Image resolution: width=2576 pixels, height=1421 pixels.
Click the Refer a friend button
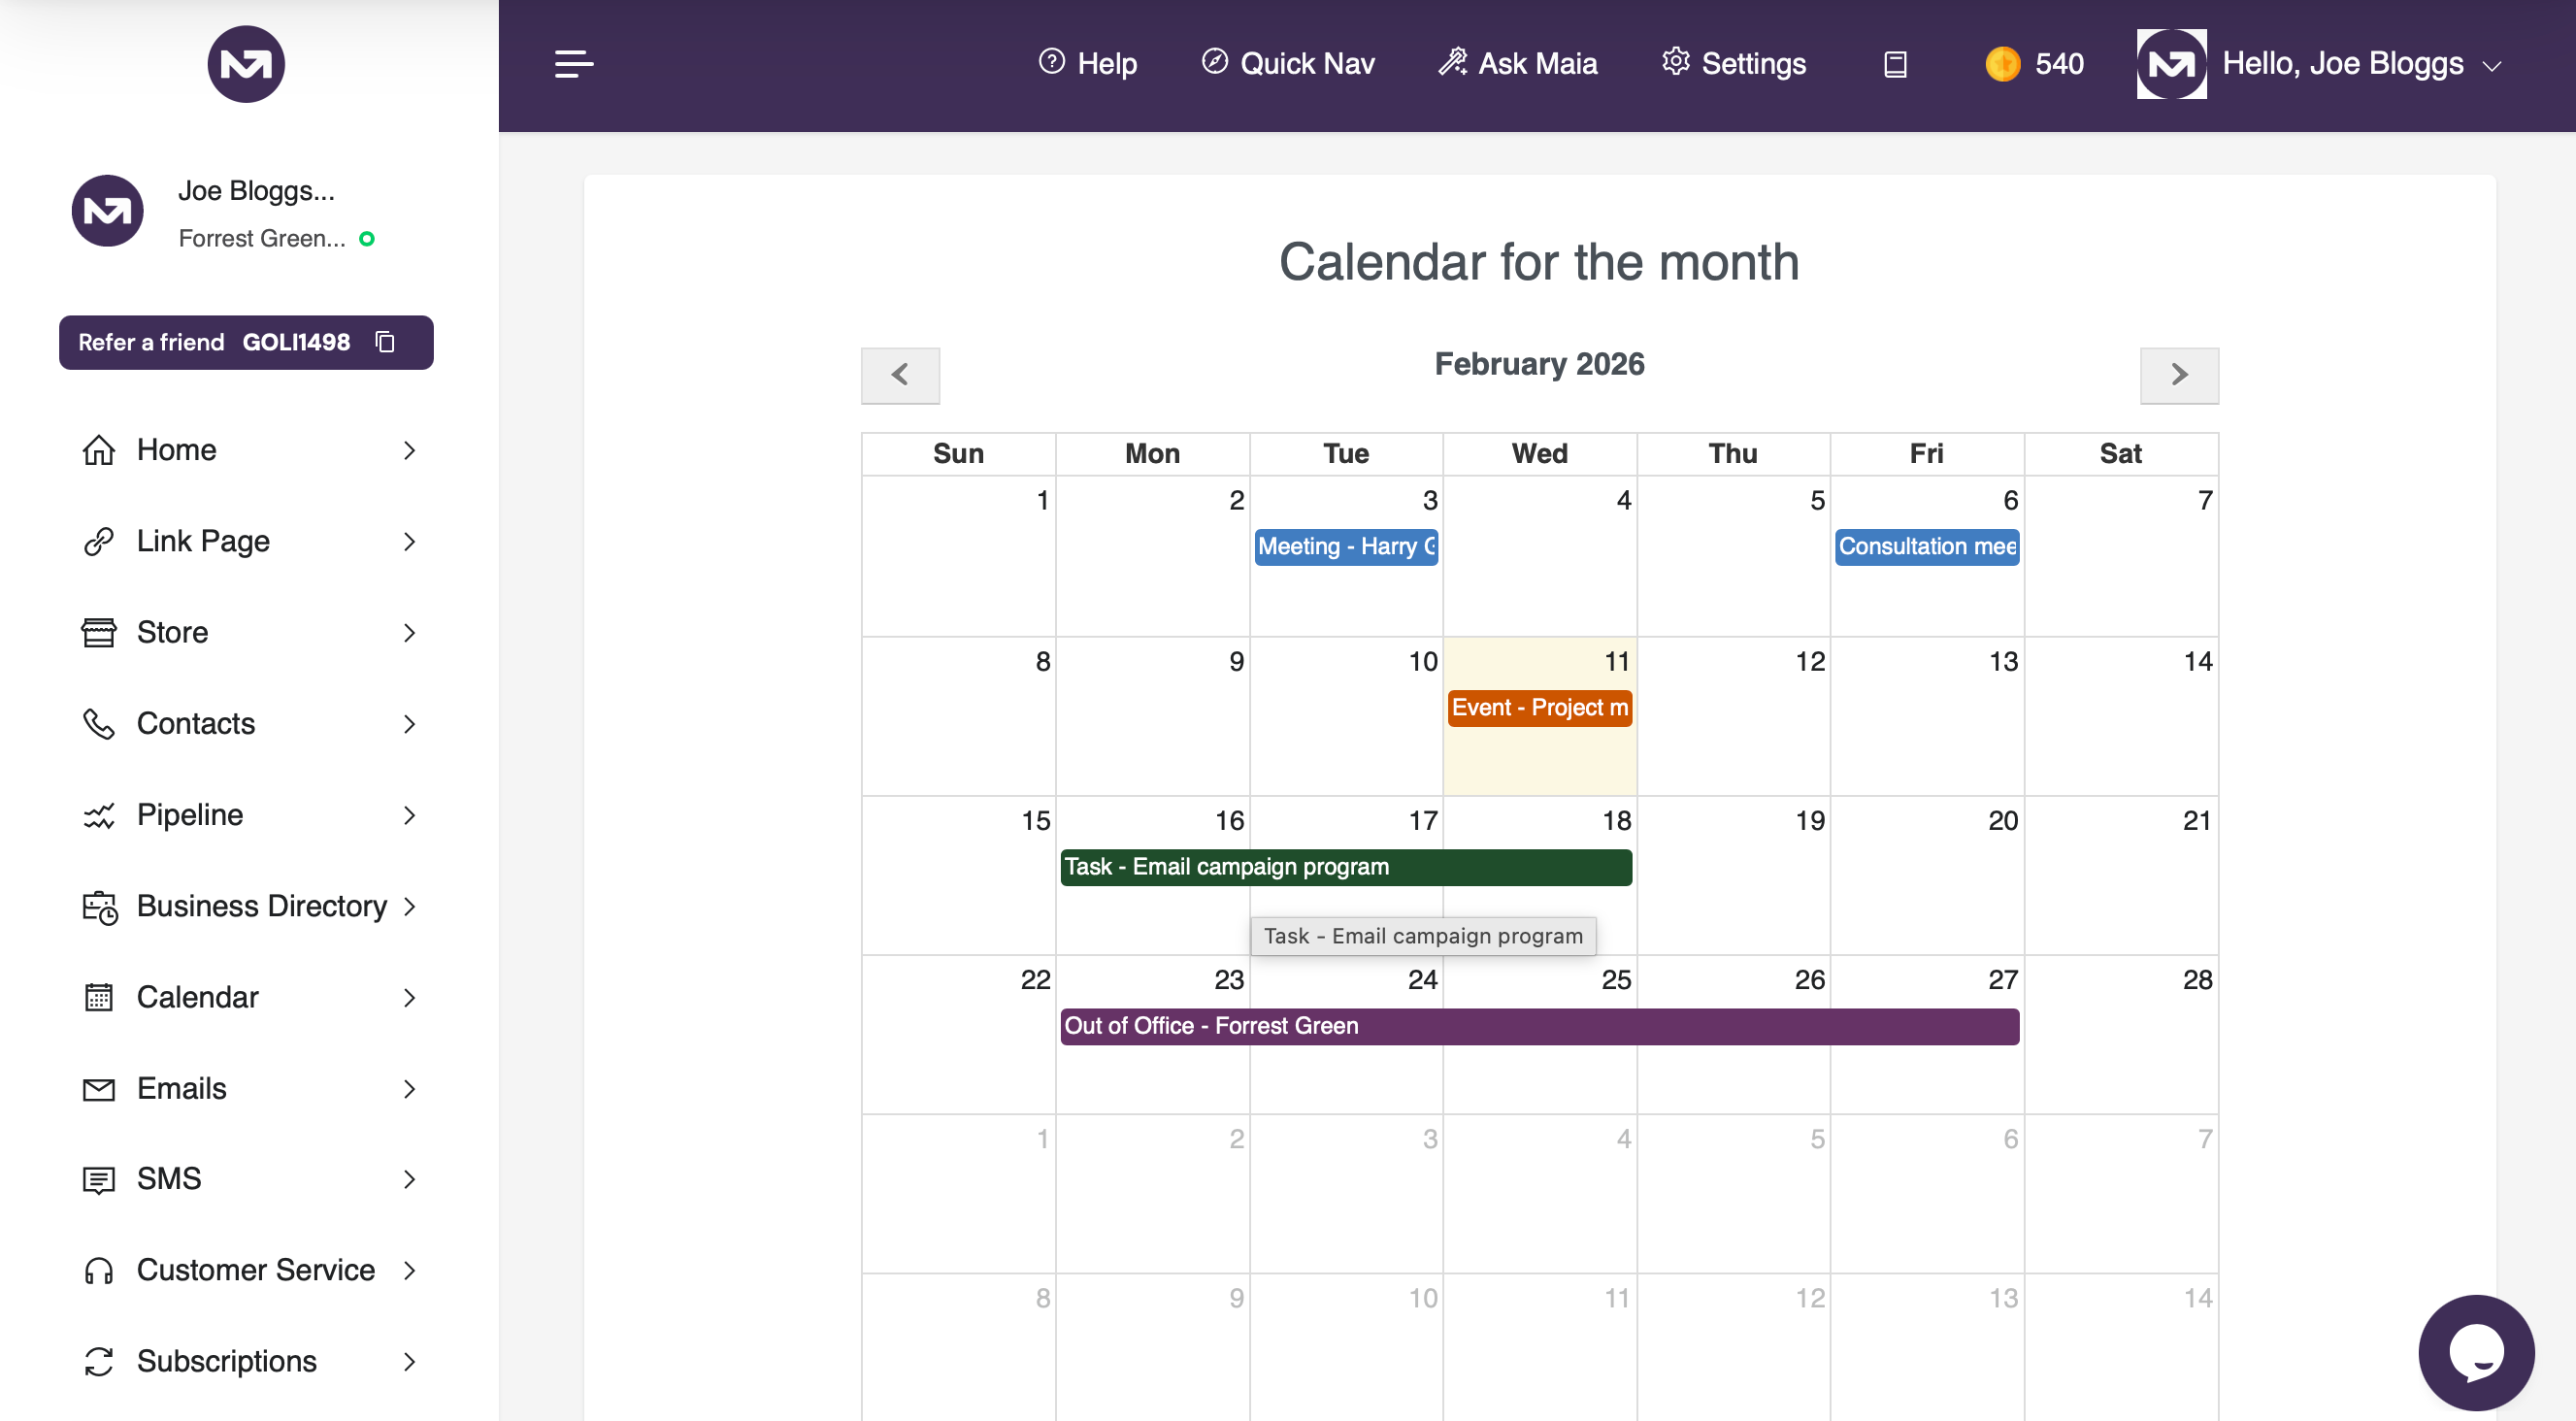pos(246,342)
